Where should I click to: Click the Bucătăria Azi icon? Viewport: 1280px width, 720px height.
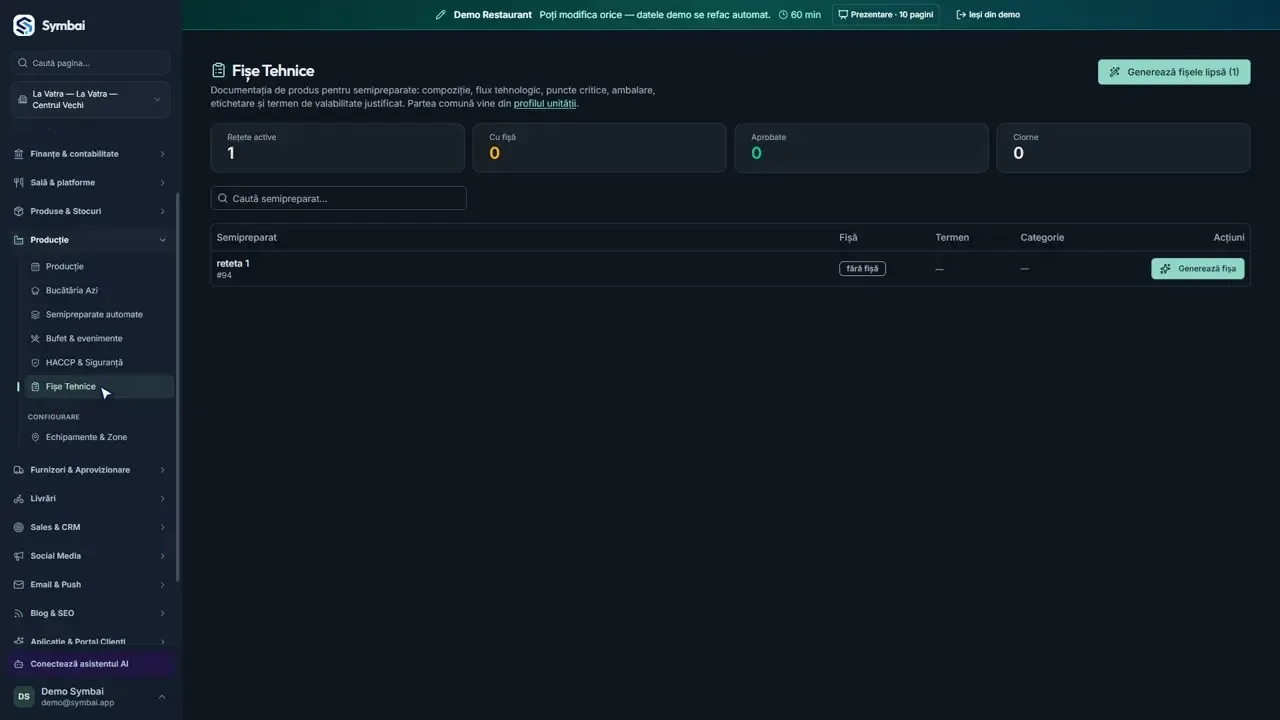36,291
